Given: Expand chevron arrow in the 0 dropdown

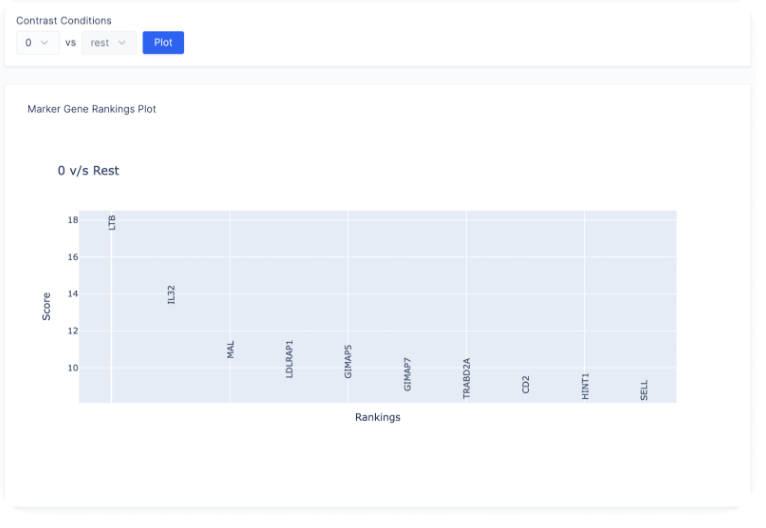Looking at the screenshot, I should pos(44,43).
